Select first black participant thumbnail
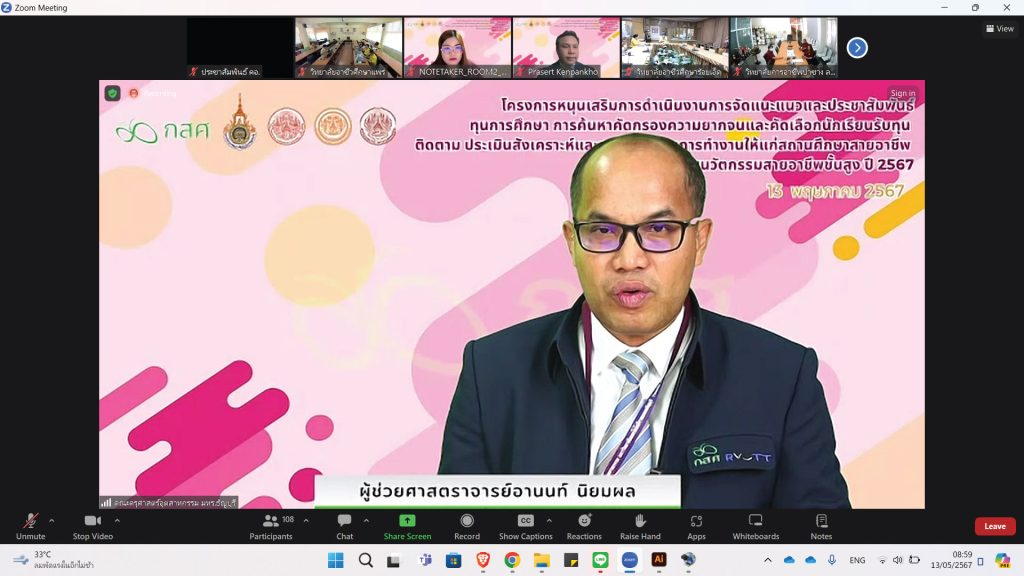This screenshot has height=576, width=1024. tap(240, 48)
